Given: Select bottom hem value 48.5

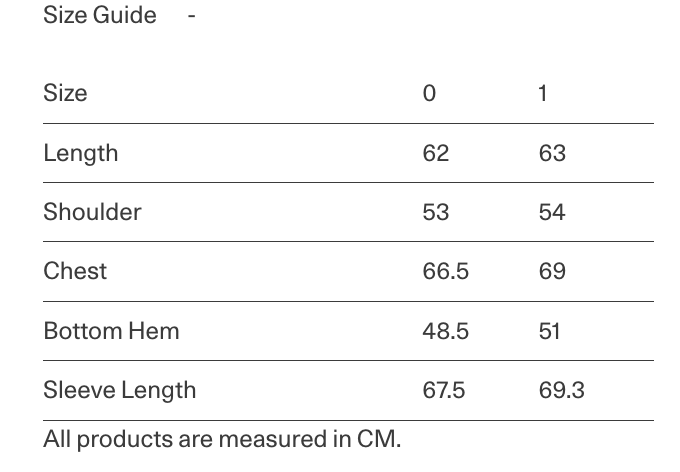Looking at the screenshot, I should [445, 331].
